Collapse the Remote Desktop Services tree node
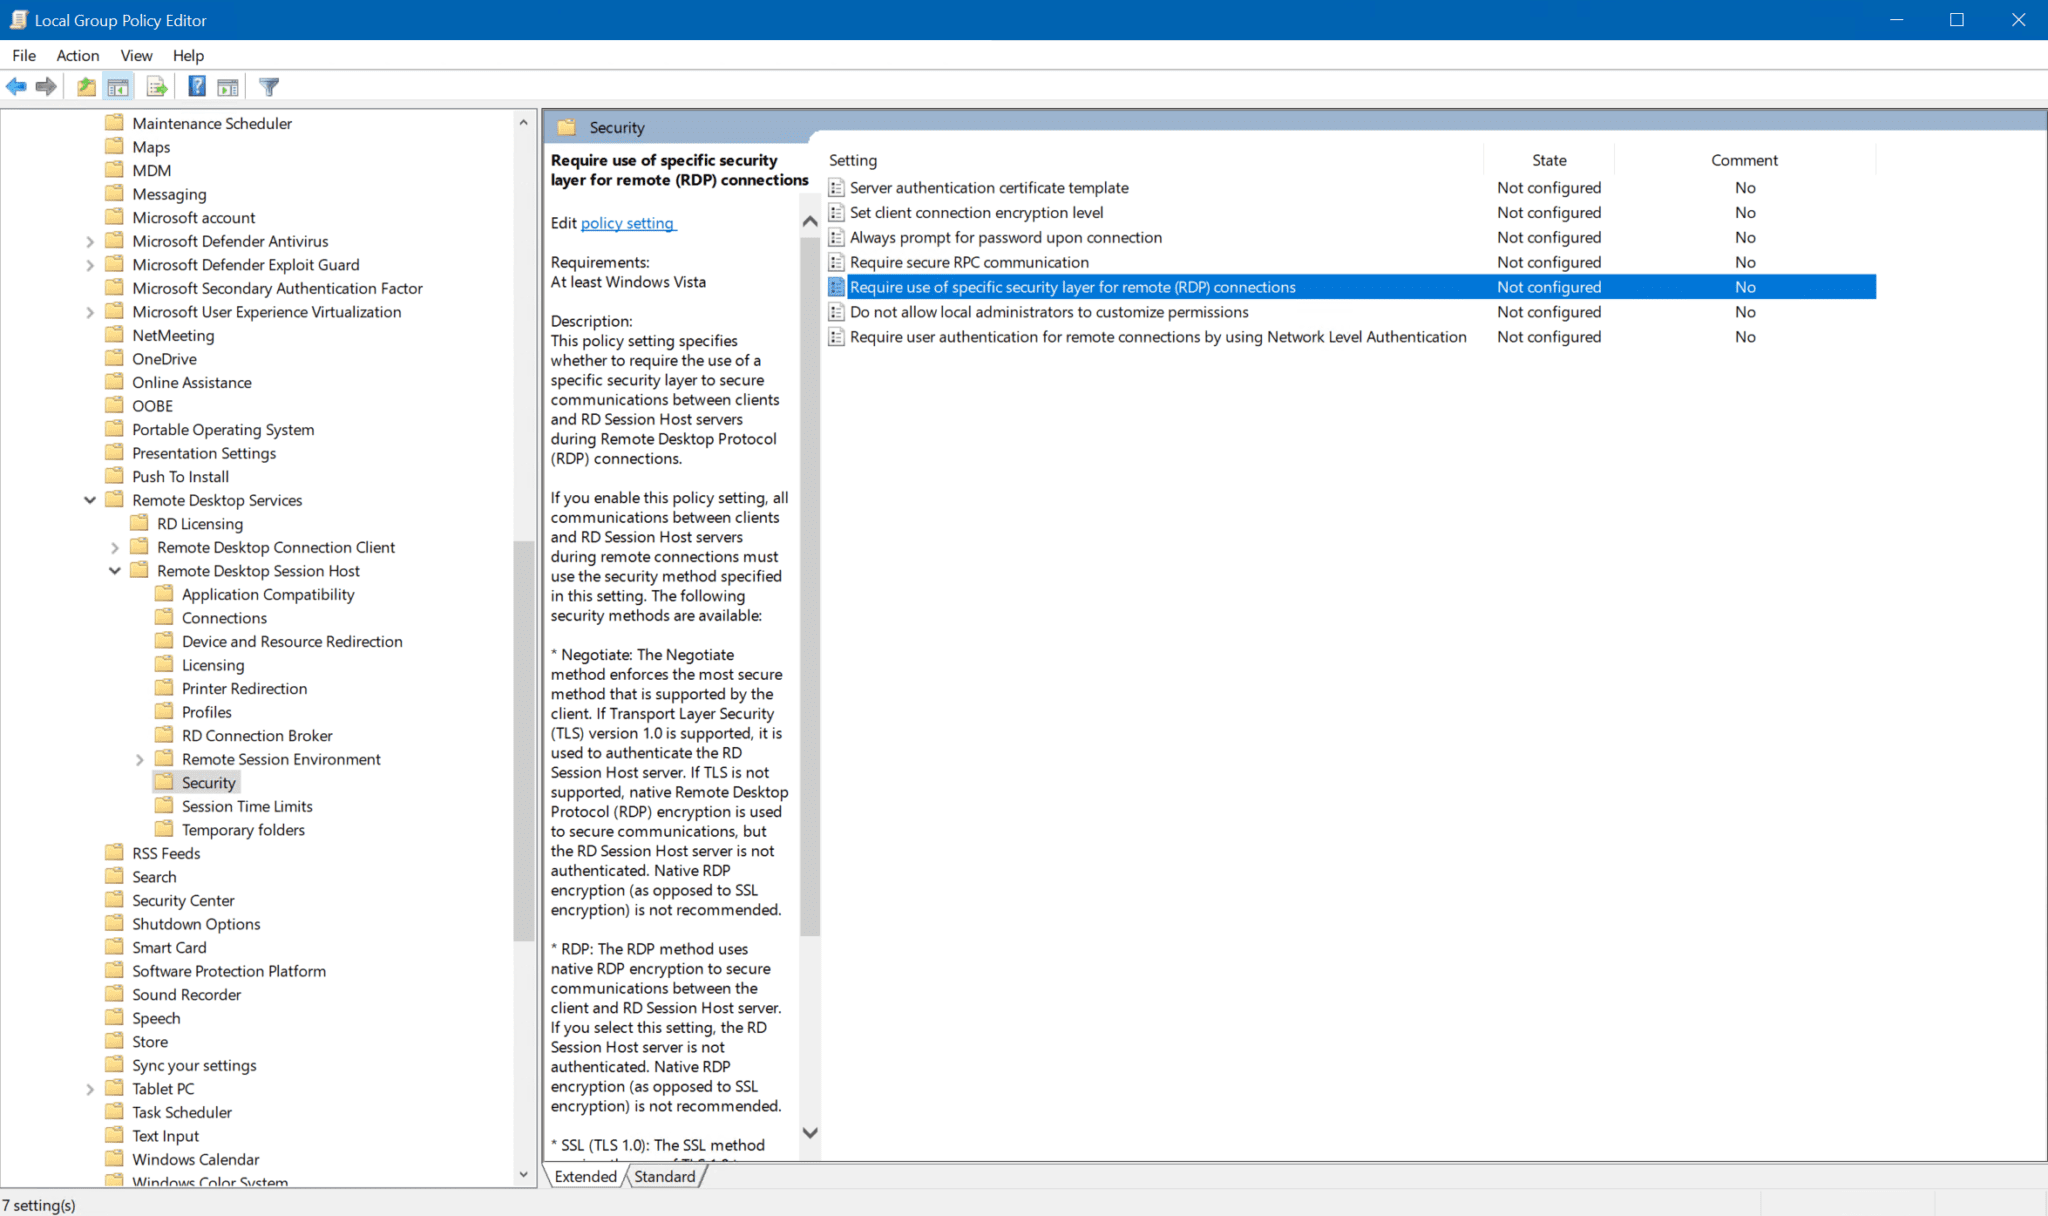This screenshot has width=2048, height=1216. (90, 500)
